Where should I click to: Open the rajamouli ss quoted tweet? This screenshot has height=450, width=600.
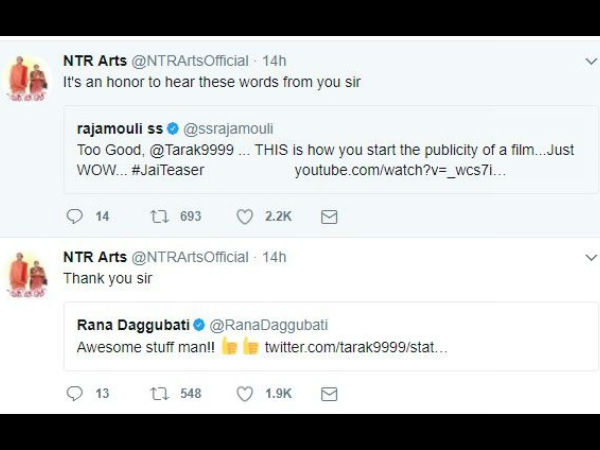click(x=330, y=150)
